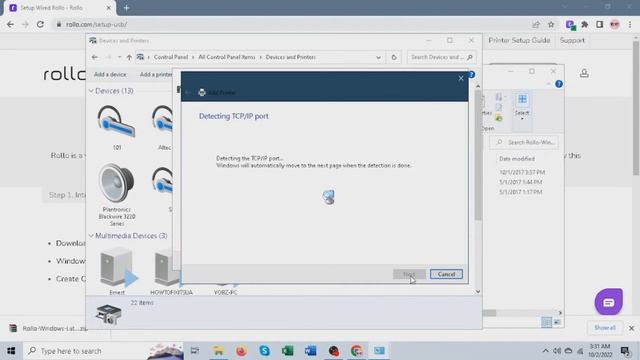Image resolution: width=640 pixels, height=360 pixels.
Task: Open the Rollo chat widget
Action: point(609,302)
